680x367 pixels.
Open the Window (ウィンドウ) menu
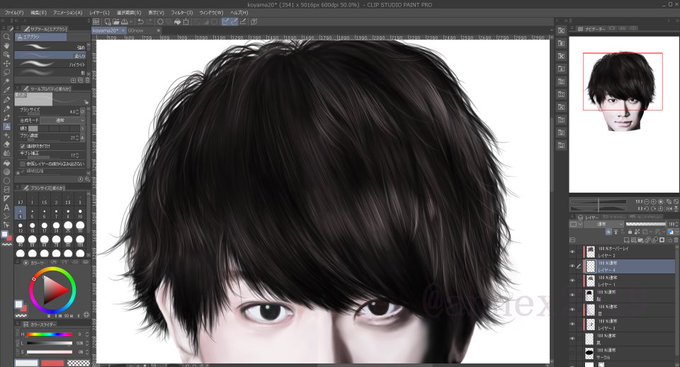(211, 13)
